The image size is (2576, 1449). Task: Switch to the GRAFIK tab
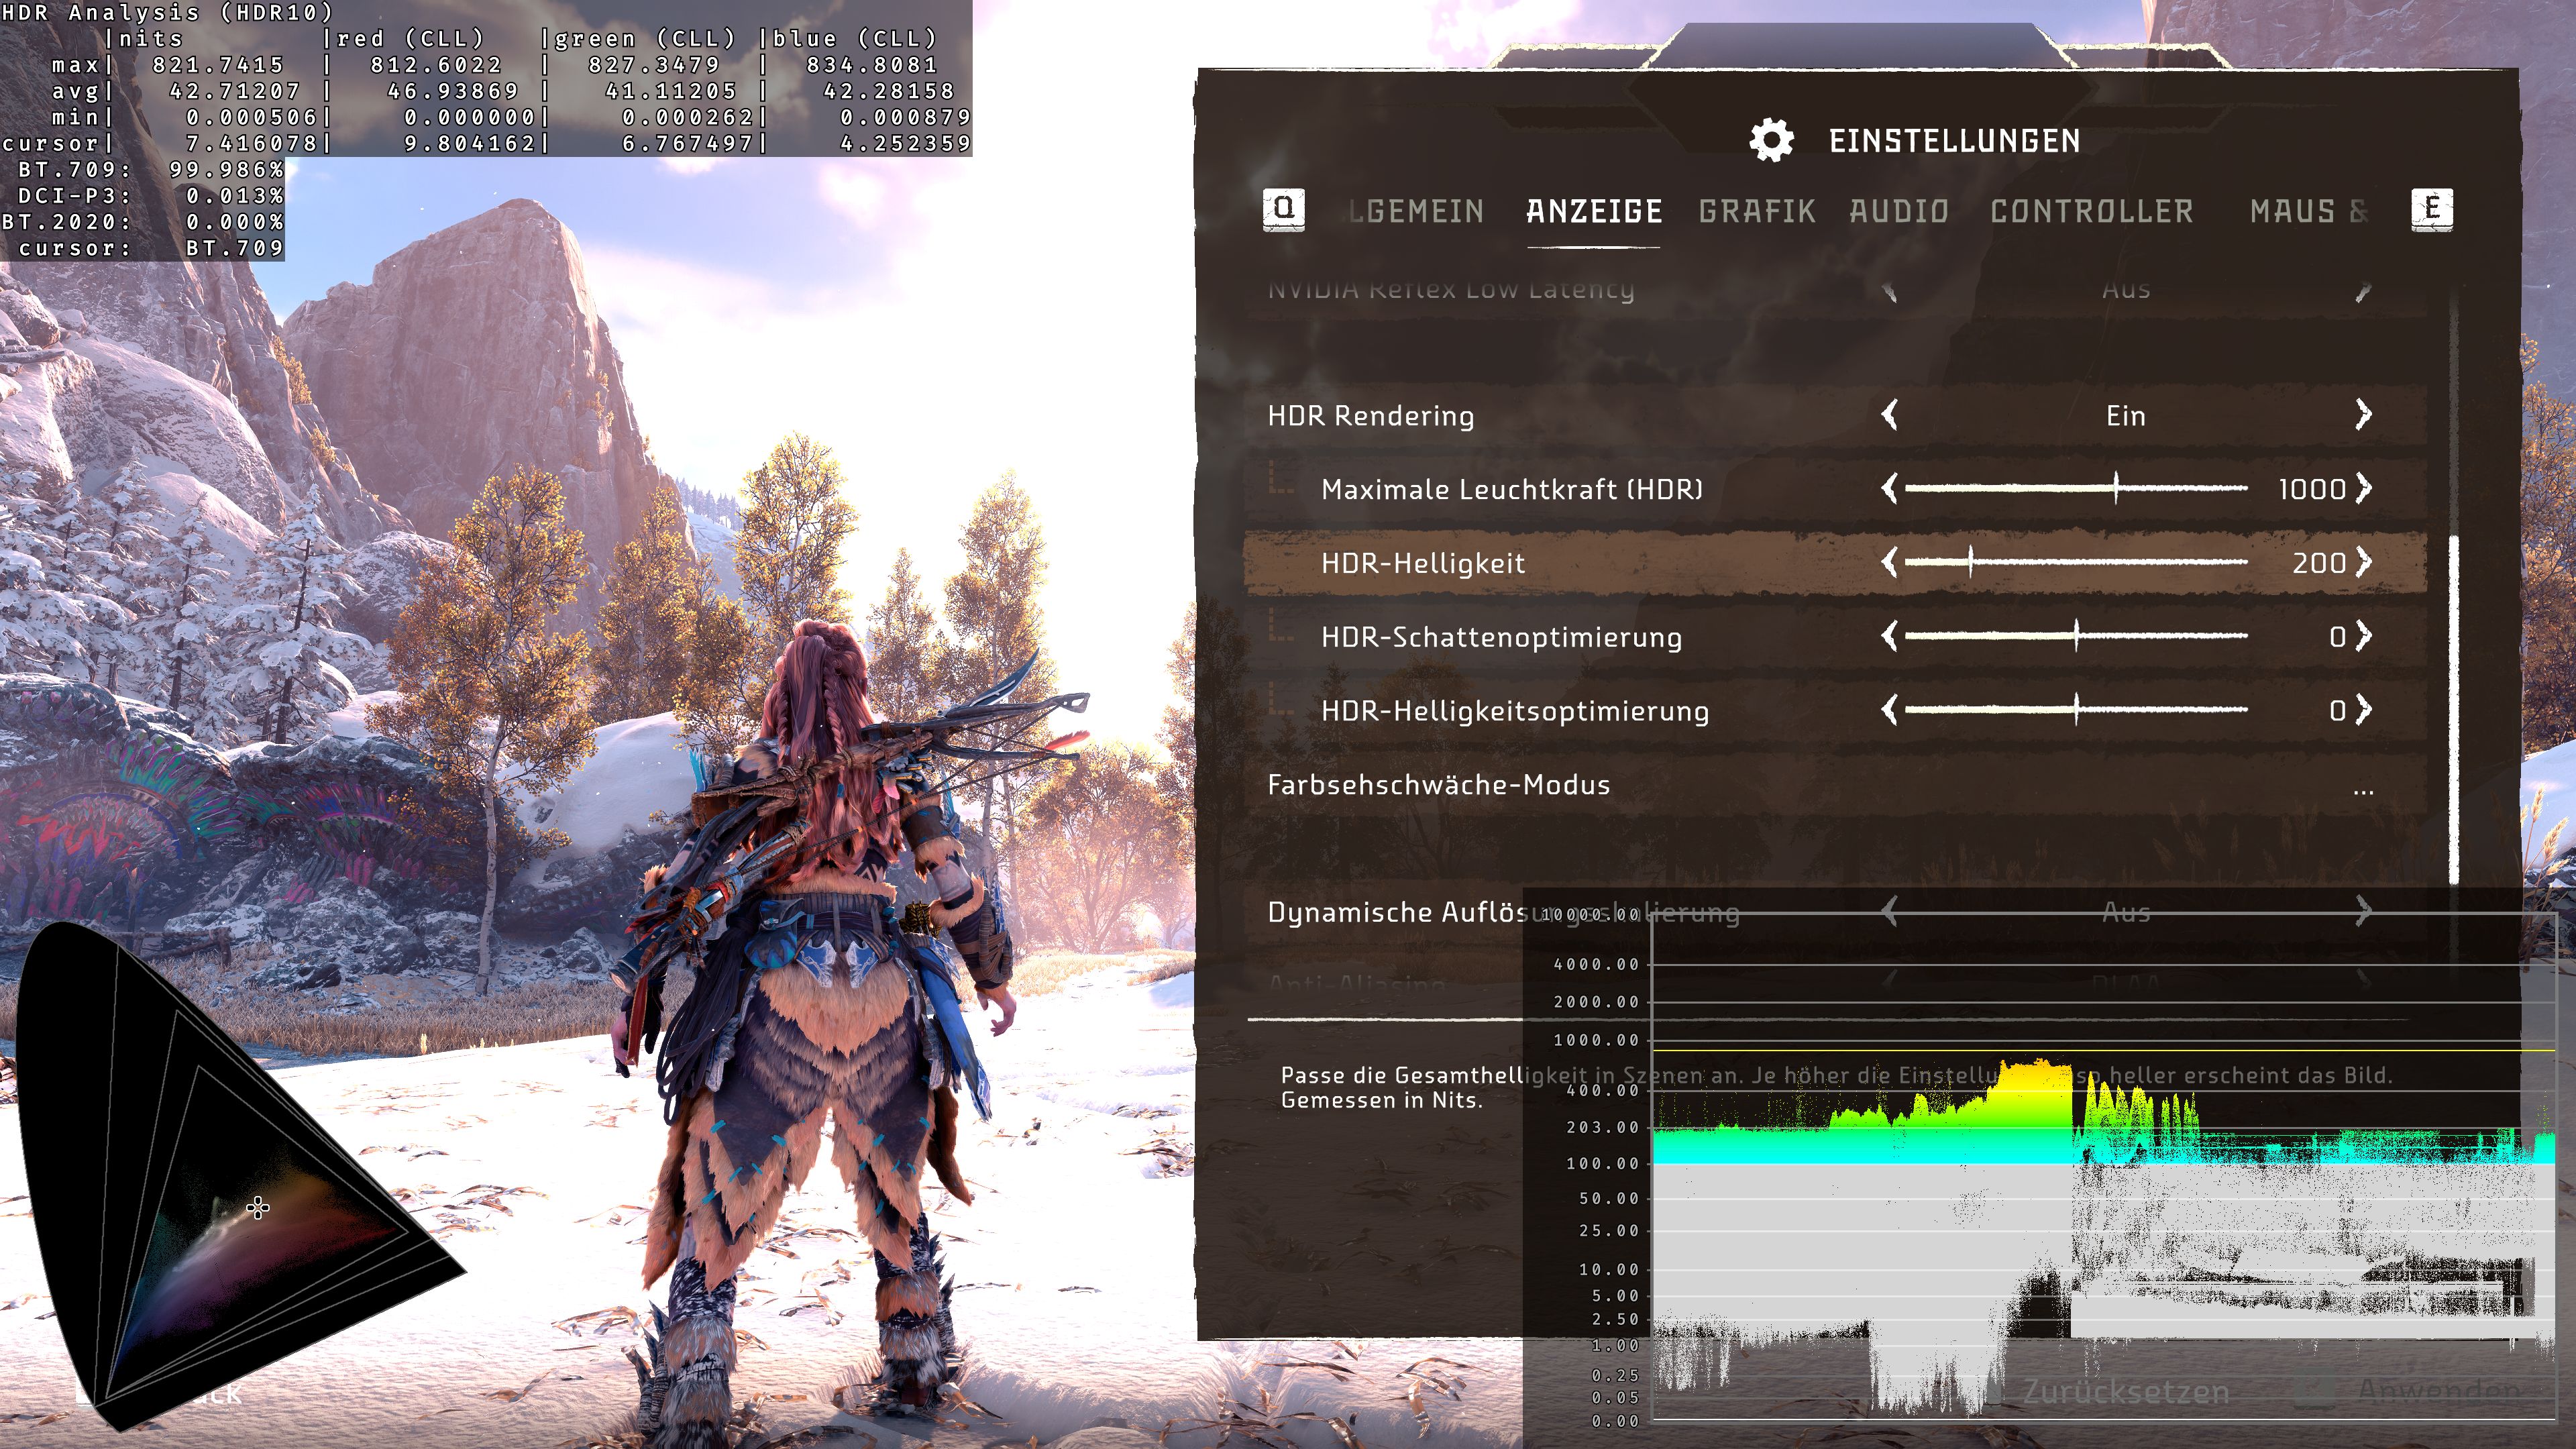coord(1757,211)
